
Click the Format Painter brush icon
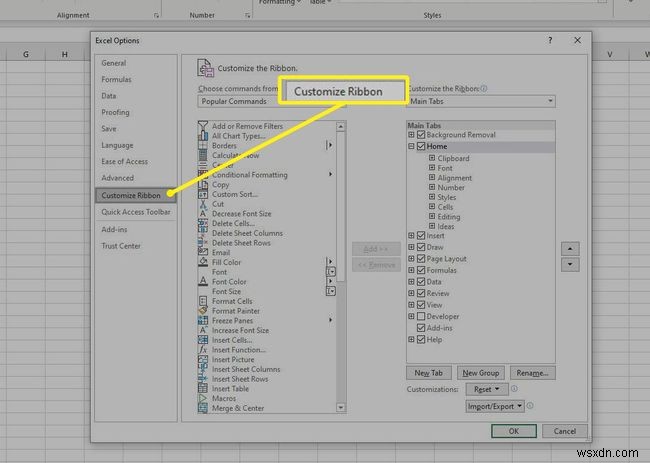coord(203,310)
